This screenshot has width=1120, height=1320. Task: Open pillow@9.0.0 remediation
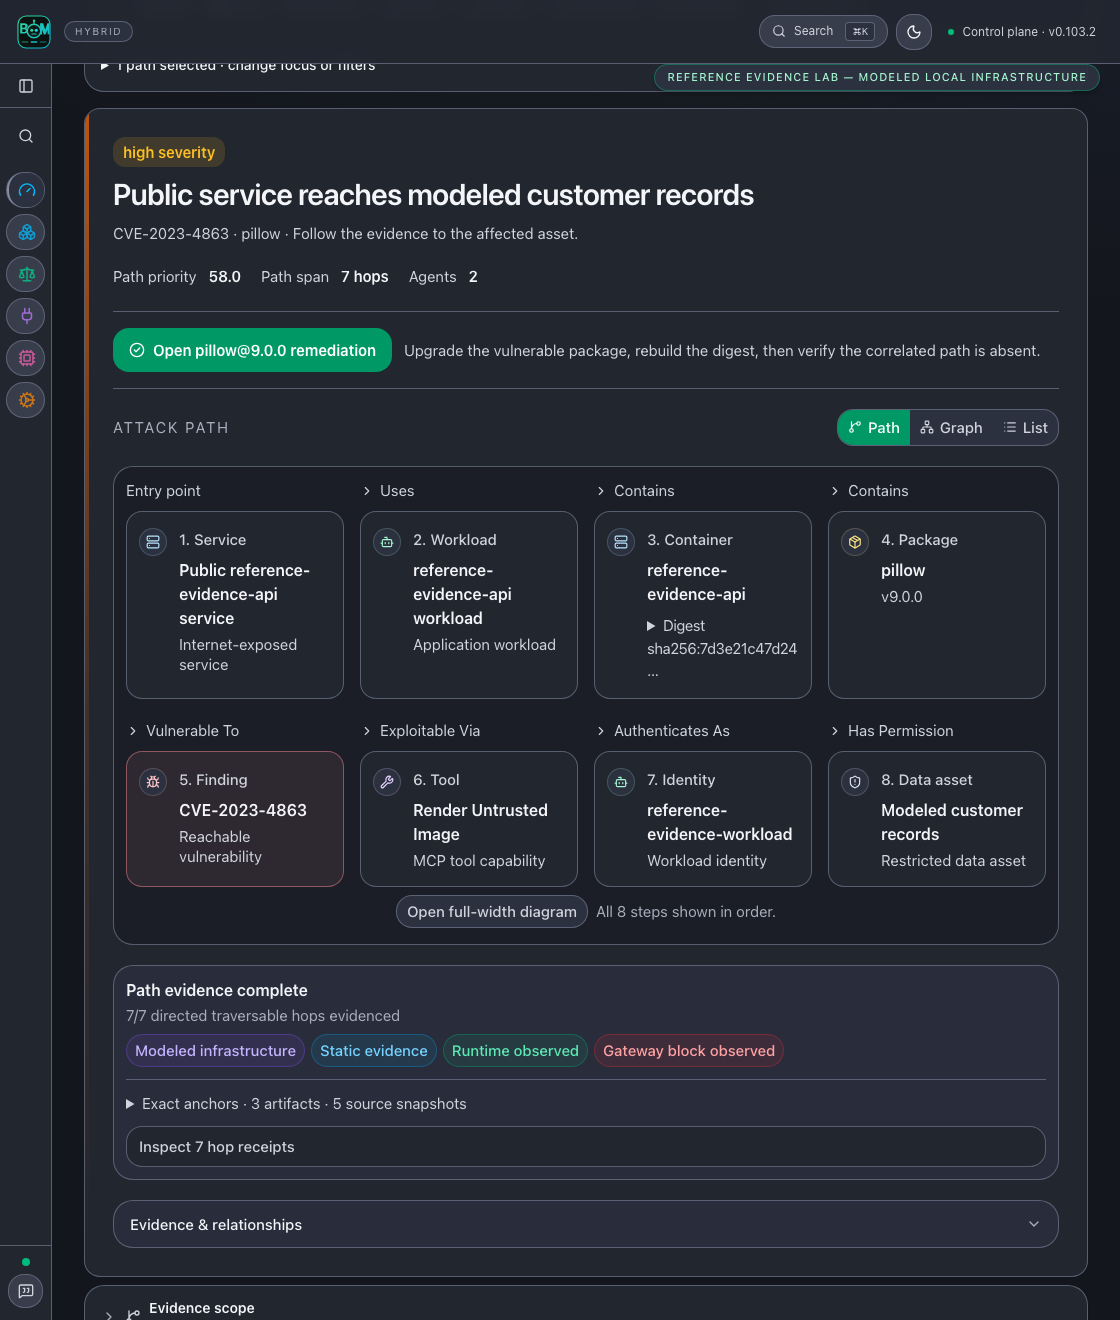tap(252, 350)
